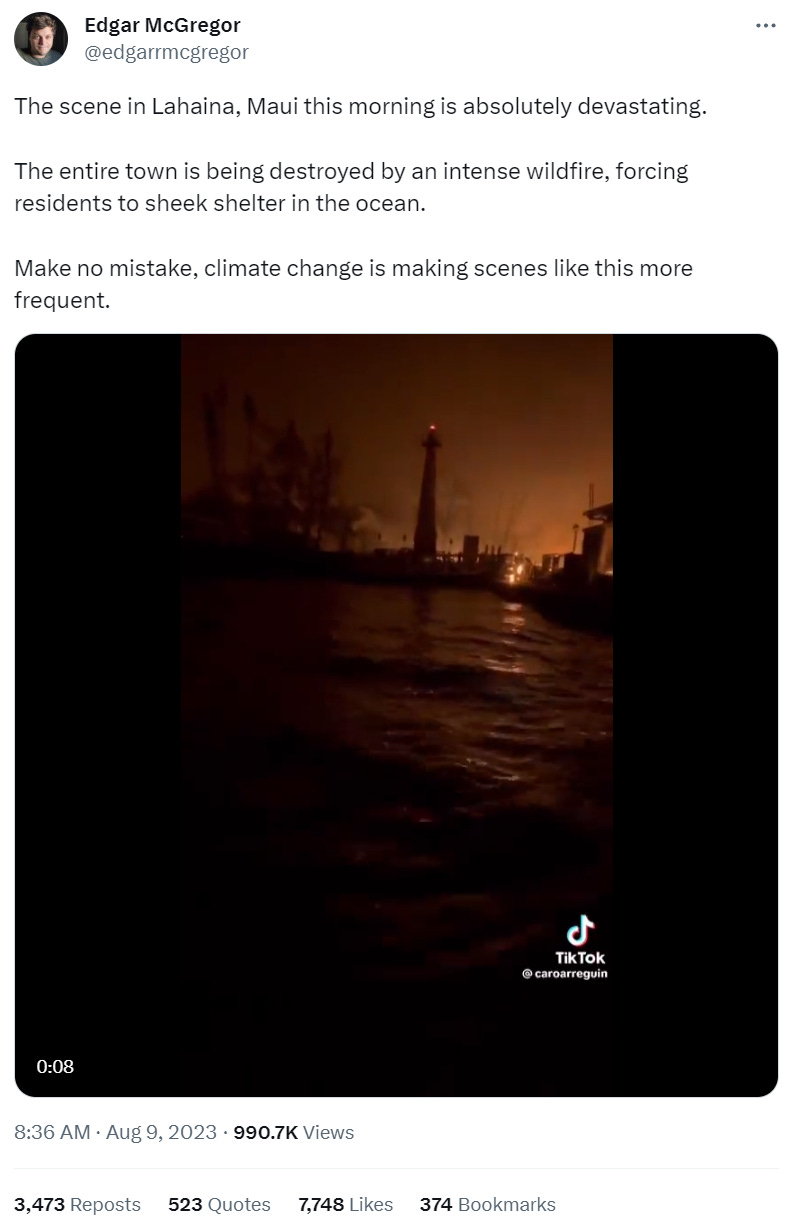The width and height of the screenshot is (796, 1228).
Task: View the 990.7K Views analytics
Action: click(293, 1132)
